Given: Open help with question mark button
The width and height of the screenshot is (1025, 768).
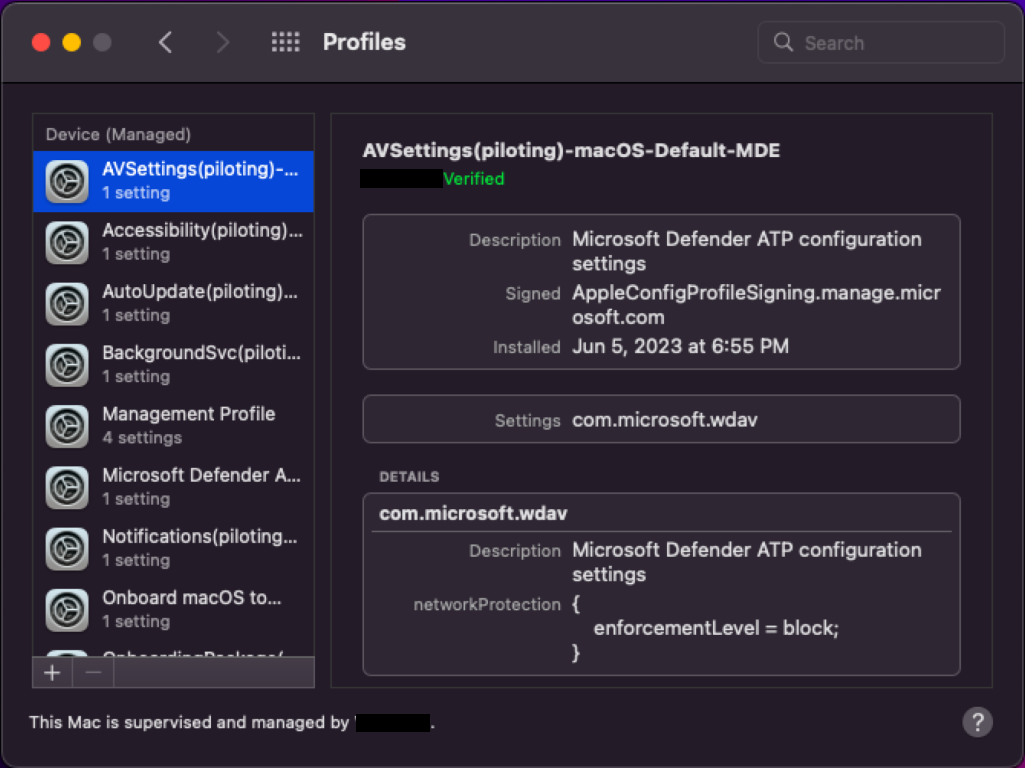Looking at the screenshot, I should point(977,722).
